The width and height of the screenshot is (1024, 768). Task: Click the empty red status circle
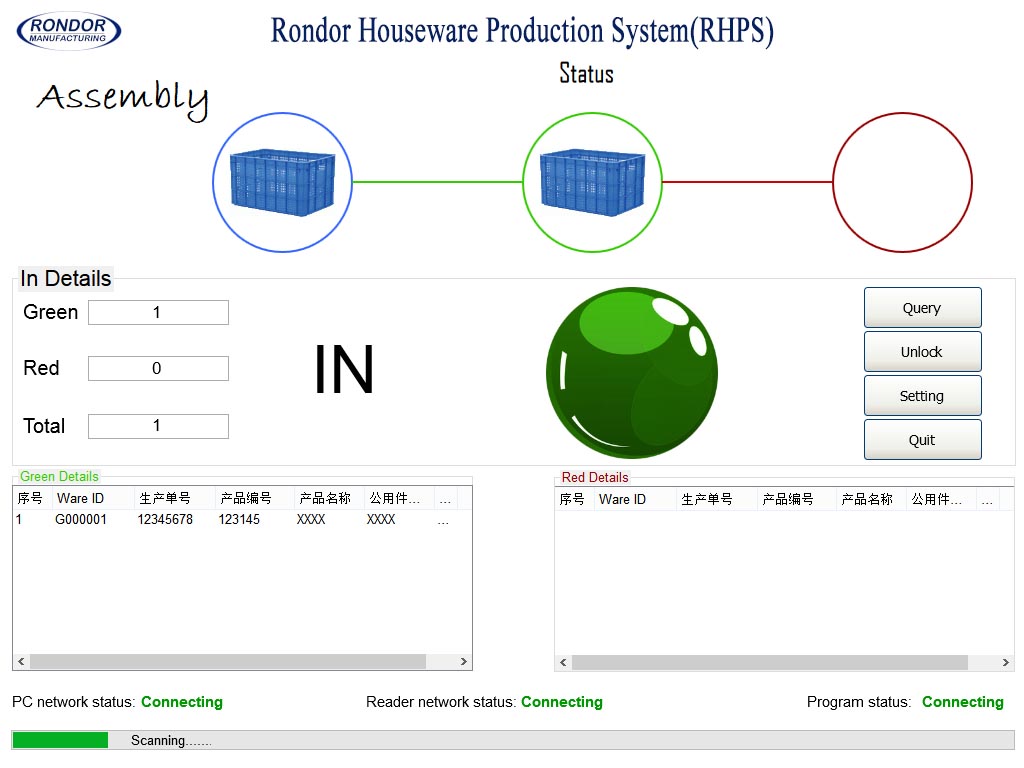902,182
